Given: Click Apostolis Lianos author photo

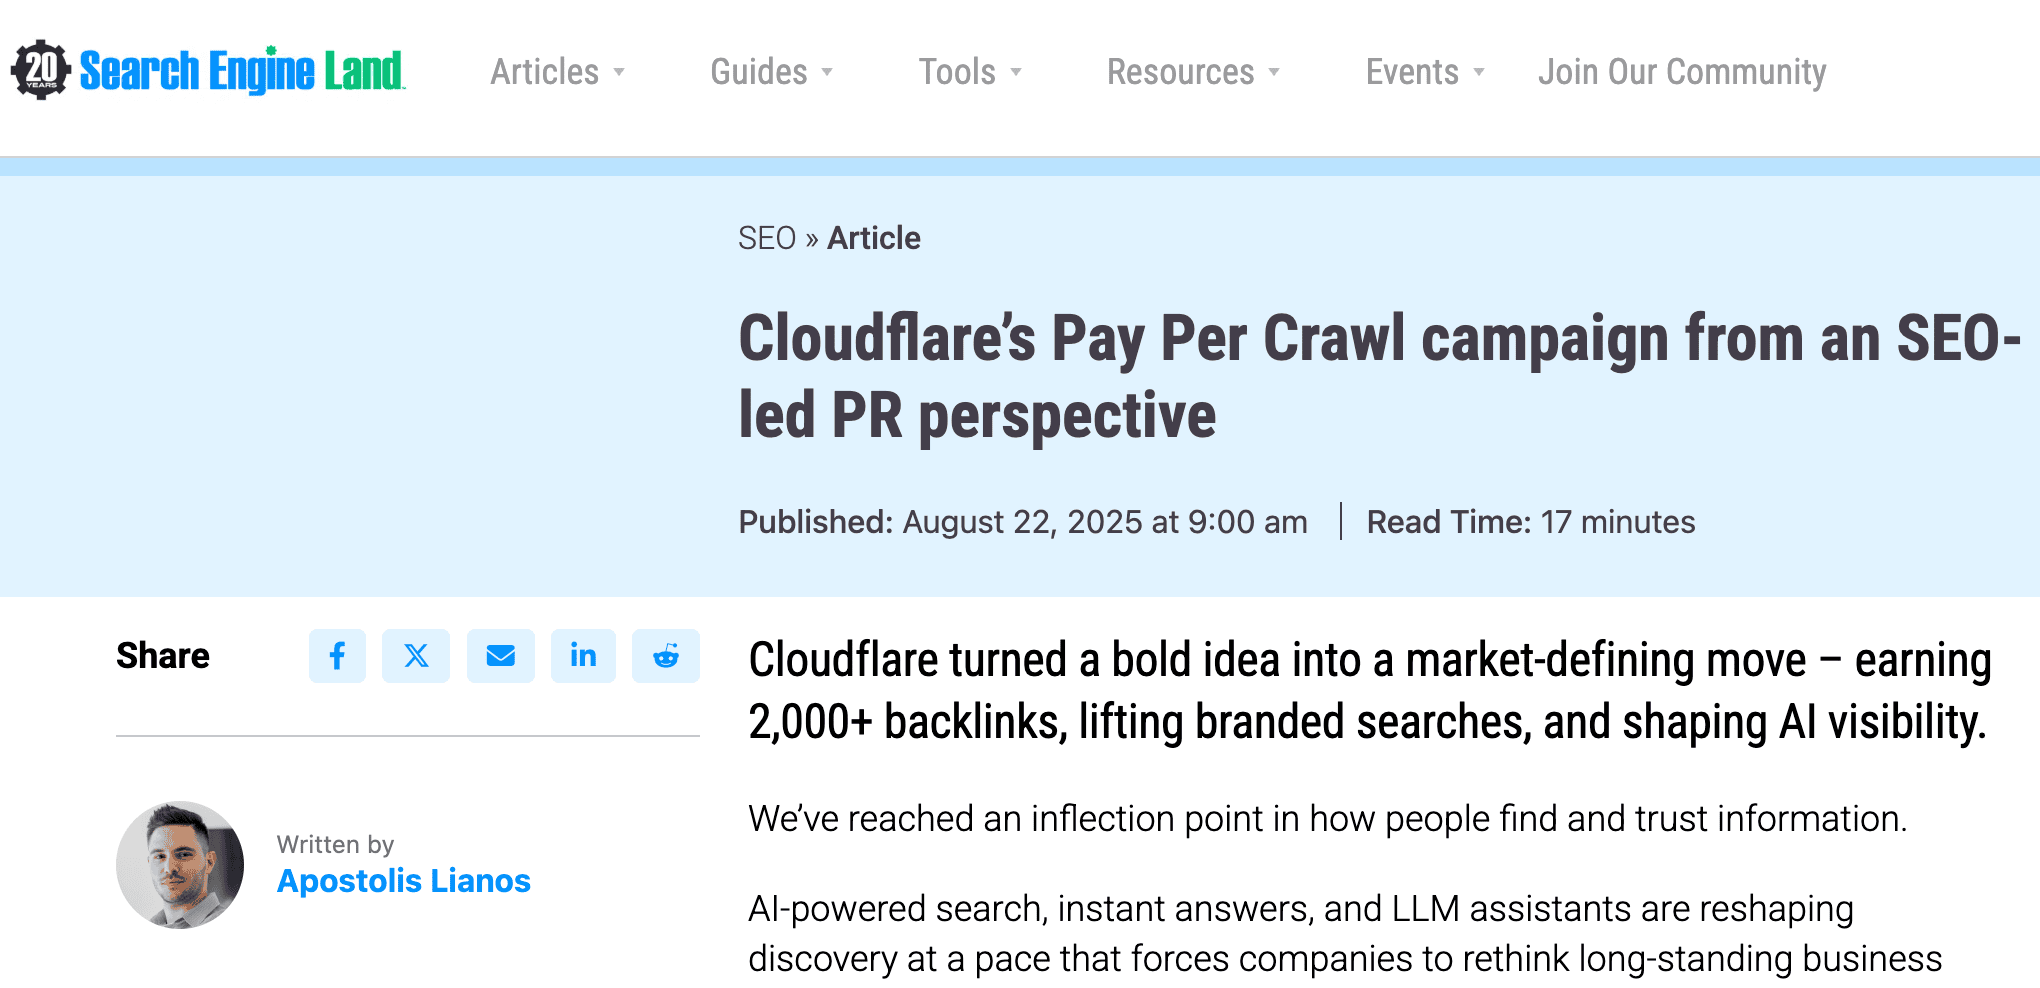Looking at the screenshot, I should pos(180,864).
